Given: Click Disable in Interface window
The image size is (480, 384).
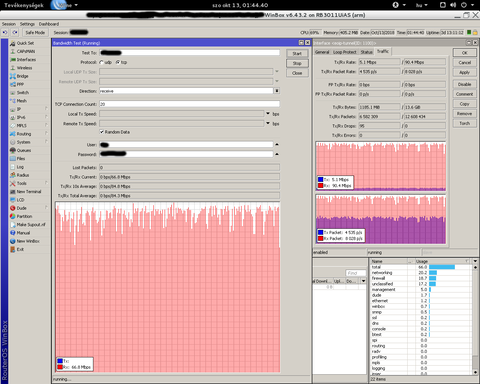Looking at the screenshot, I should click(465, 84).
